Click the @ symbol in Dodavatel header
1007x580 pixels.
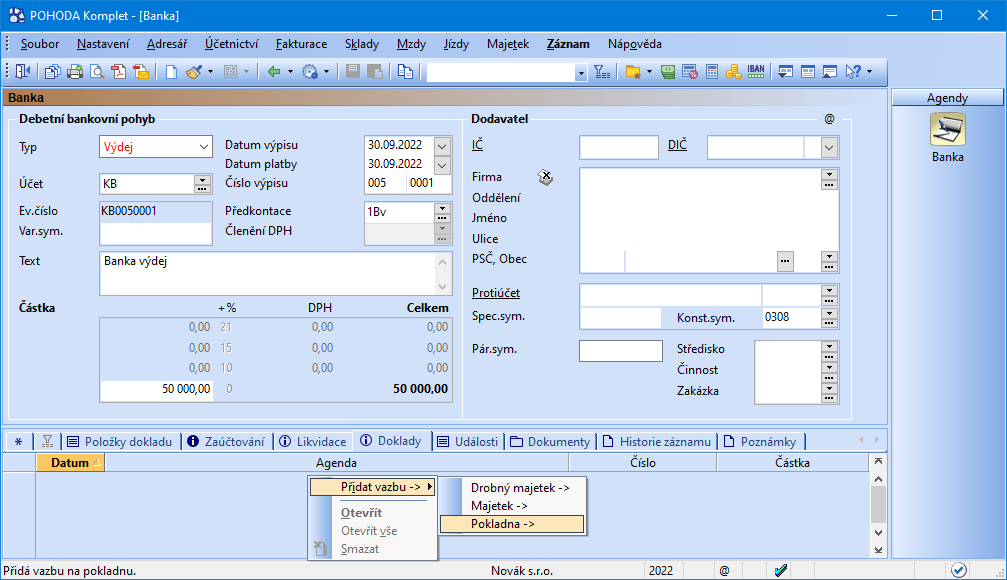(829, 119)
